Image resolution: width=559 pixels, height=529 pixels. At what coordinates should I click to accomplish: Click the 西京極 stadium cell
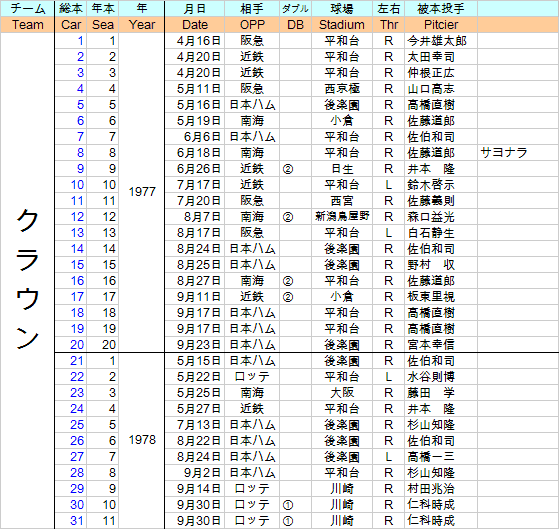(x=342, y=89)
